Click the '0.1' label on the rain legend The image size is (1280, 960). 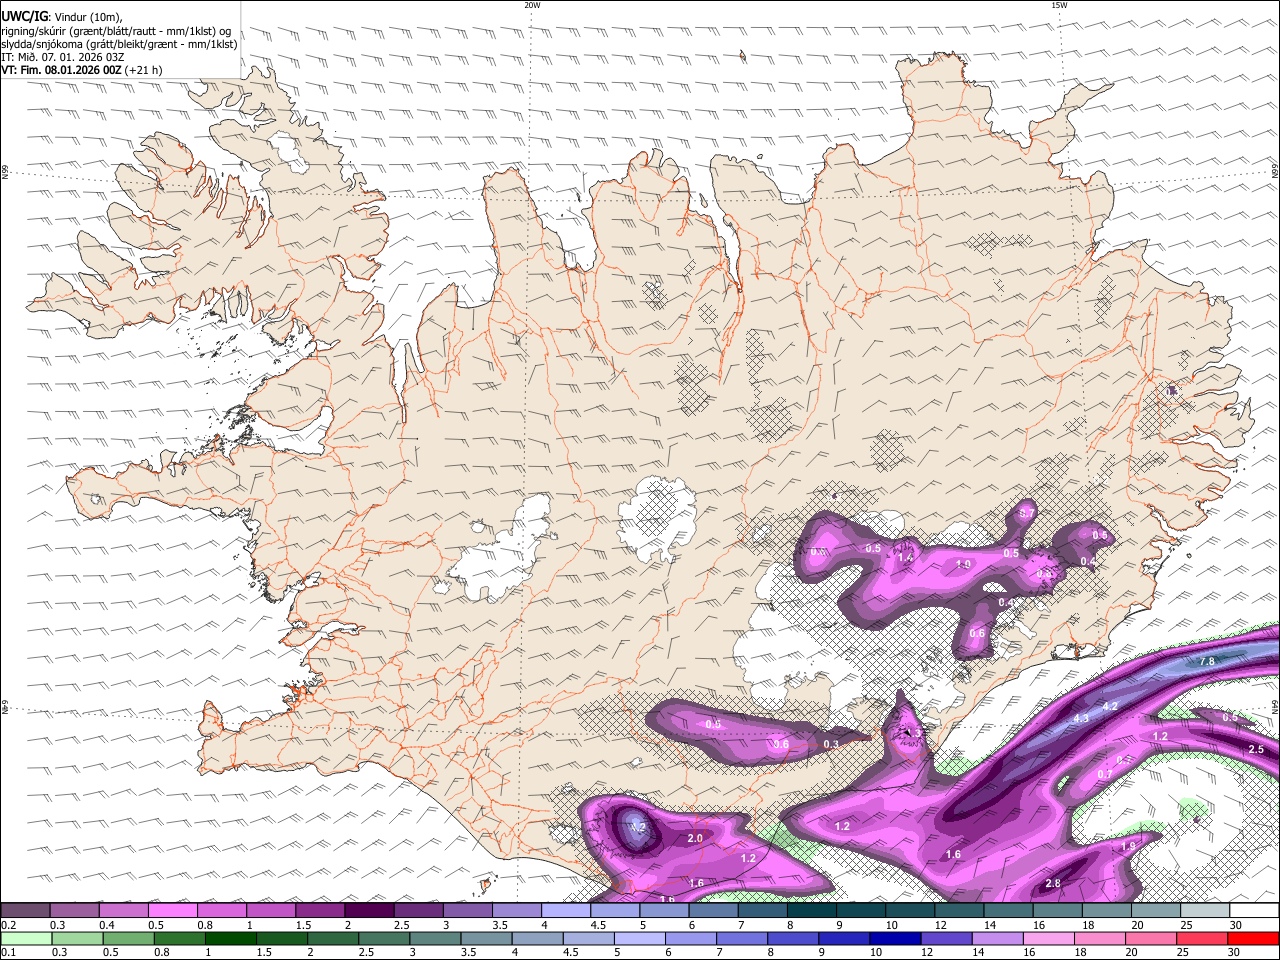coord(8,953)
